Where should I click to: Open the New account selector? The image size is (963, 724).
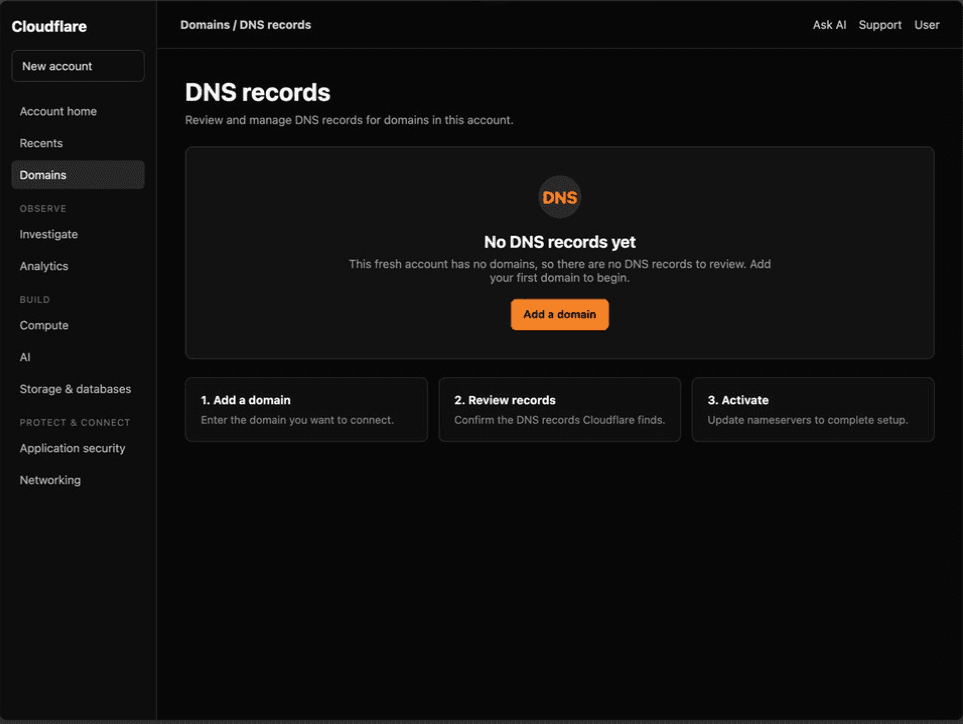pyautogui.click(x=78, y=66)
